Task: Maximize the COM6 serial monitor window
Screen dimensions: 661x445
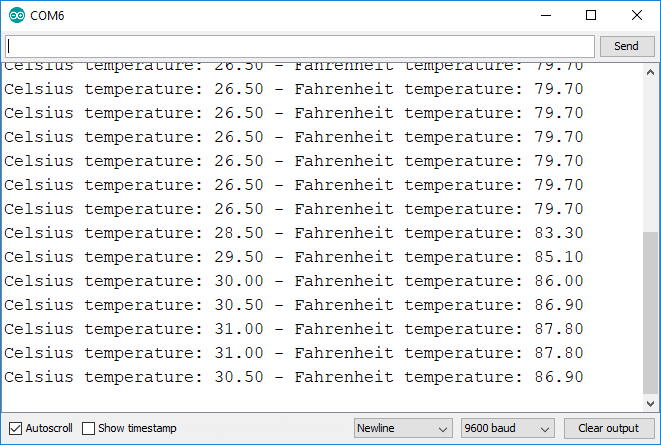Action: [591, 15]
